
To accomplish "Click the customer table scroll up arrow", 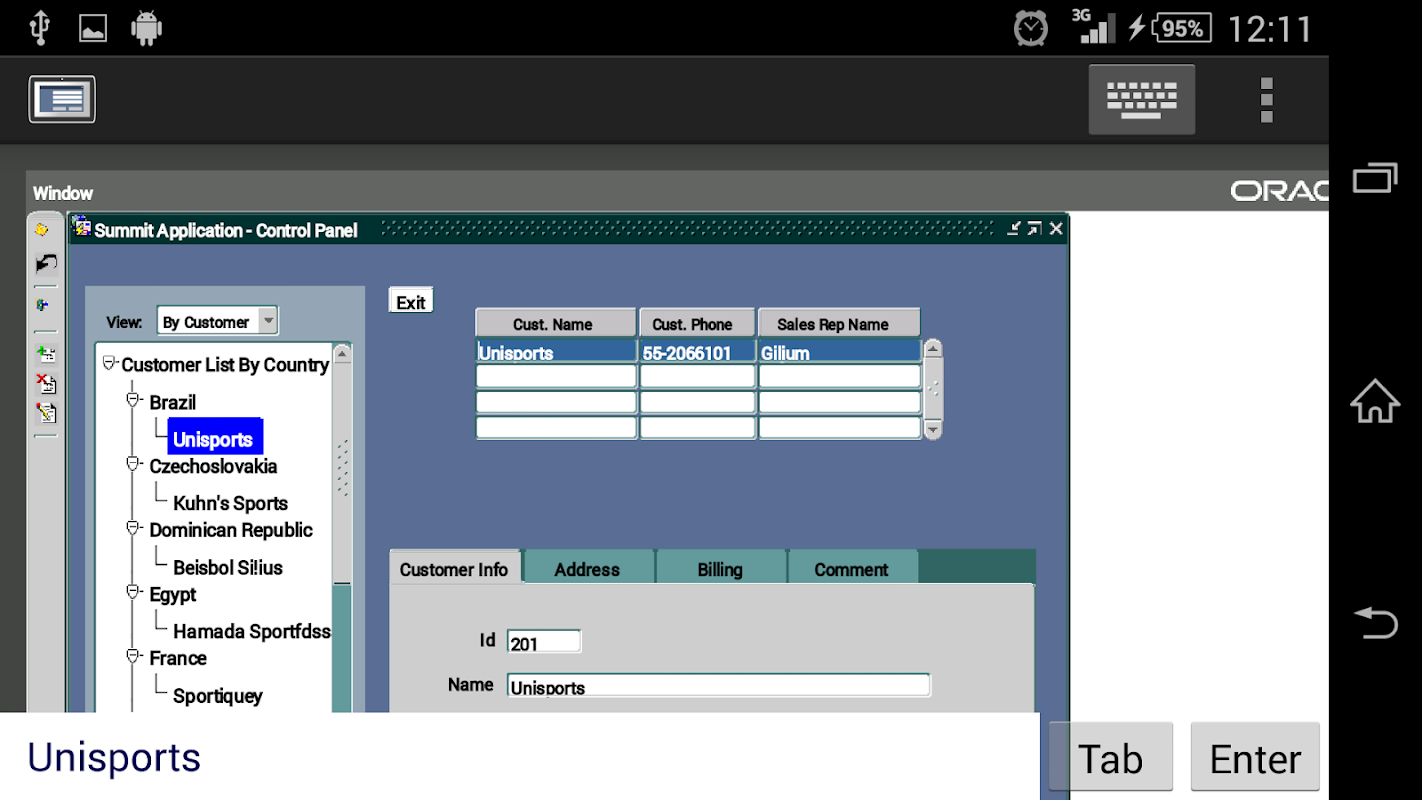I will (x=933, y=349).
